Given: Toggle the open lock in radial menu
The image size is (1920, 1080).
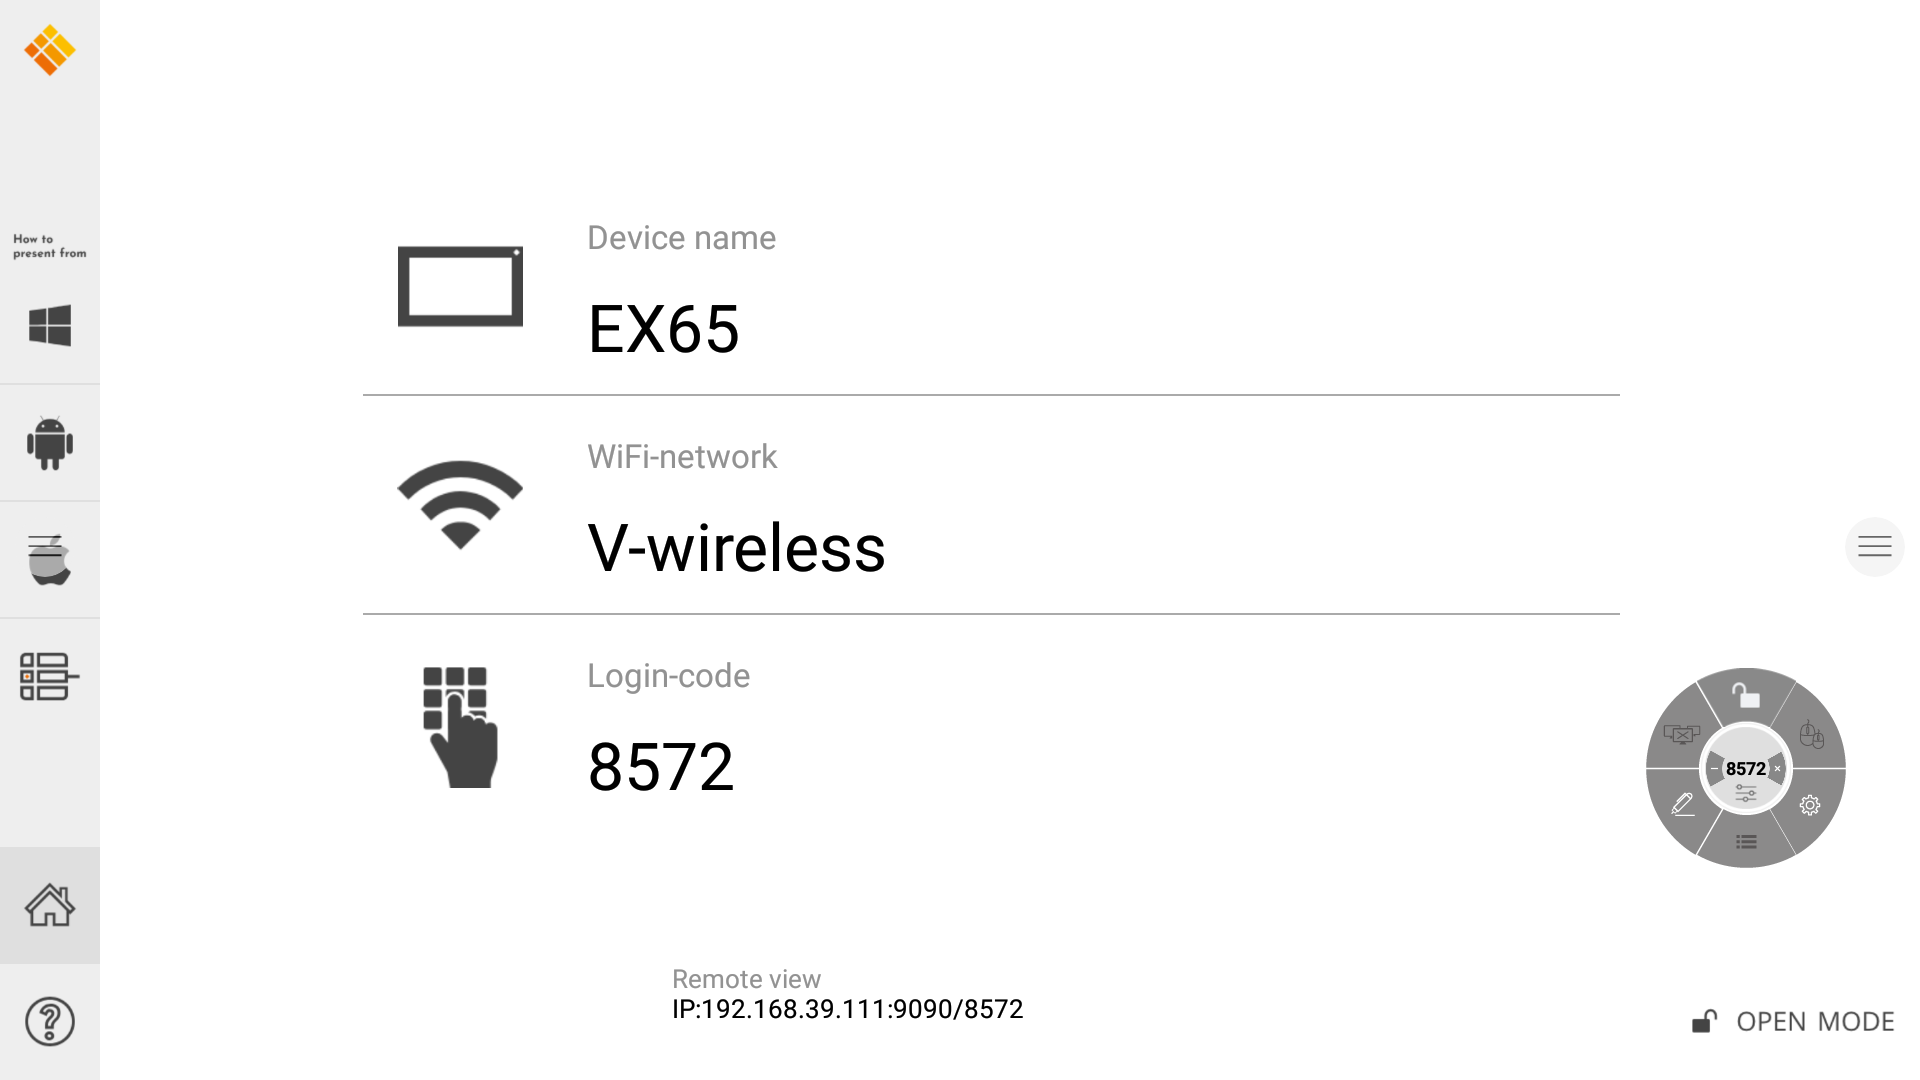Looking at the screenshot, I should tap(1746, 695).
